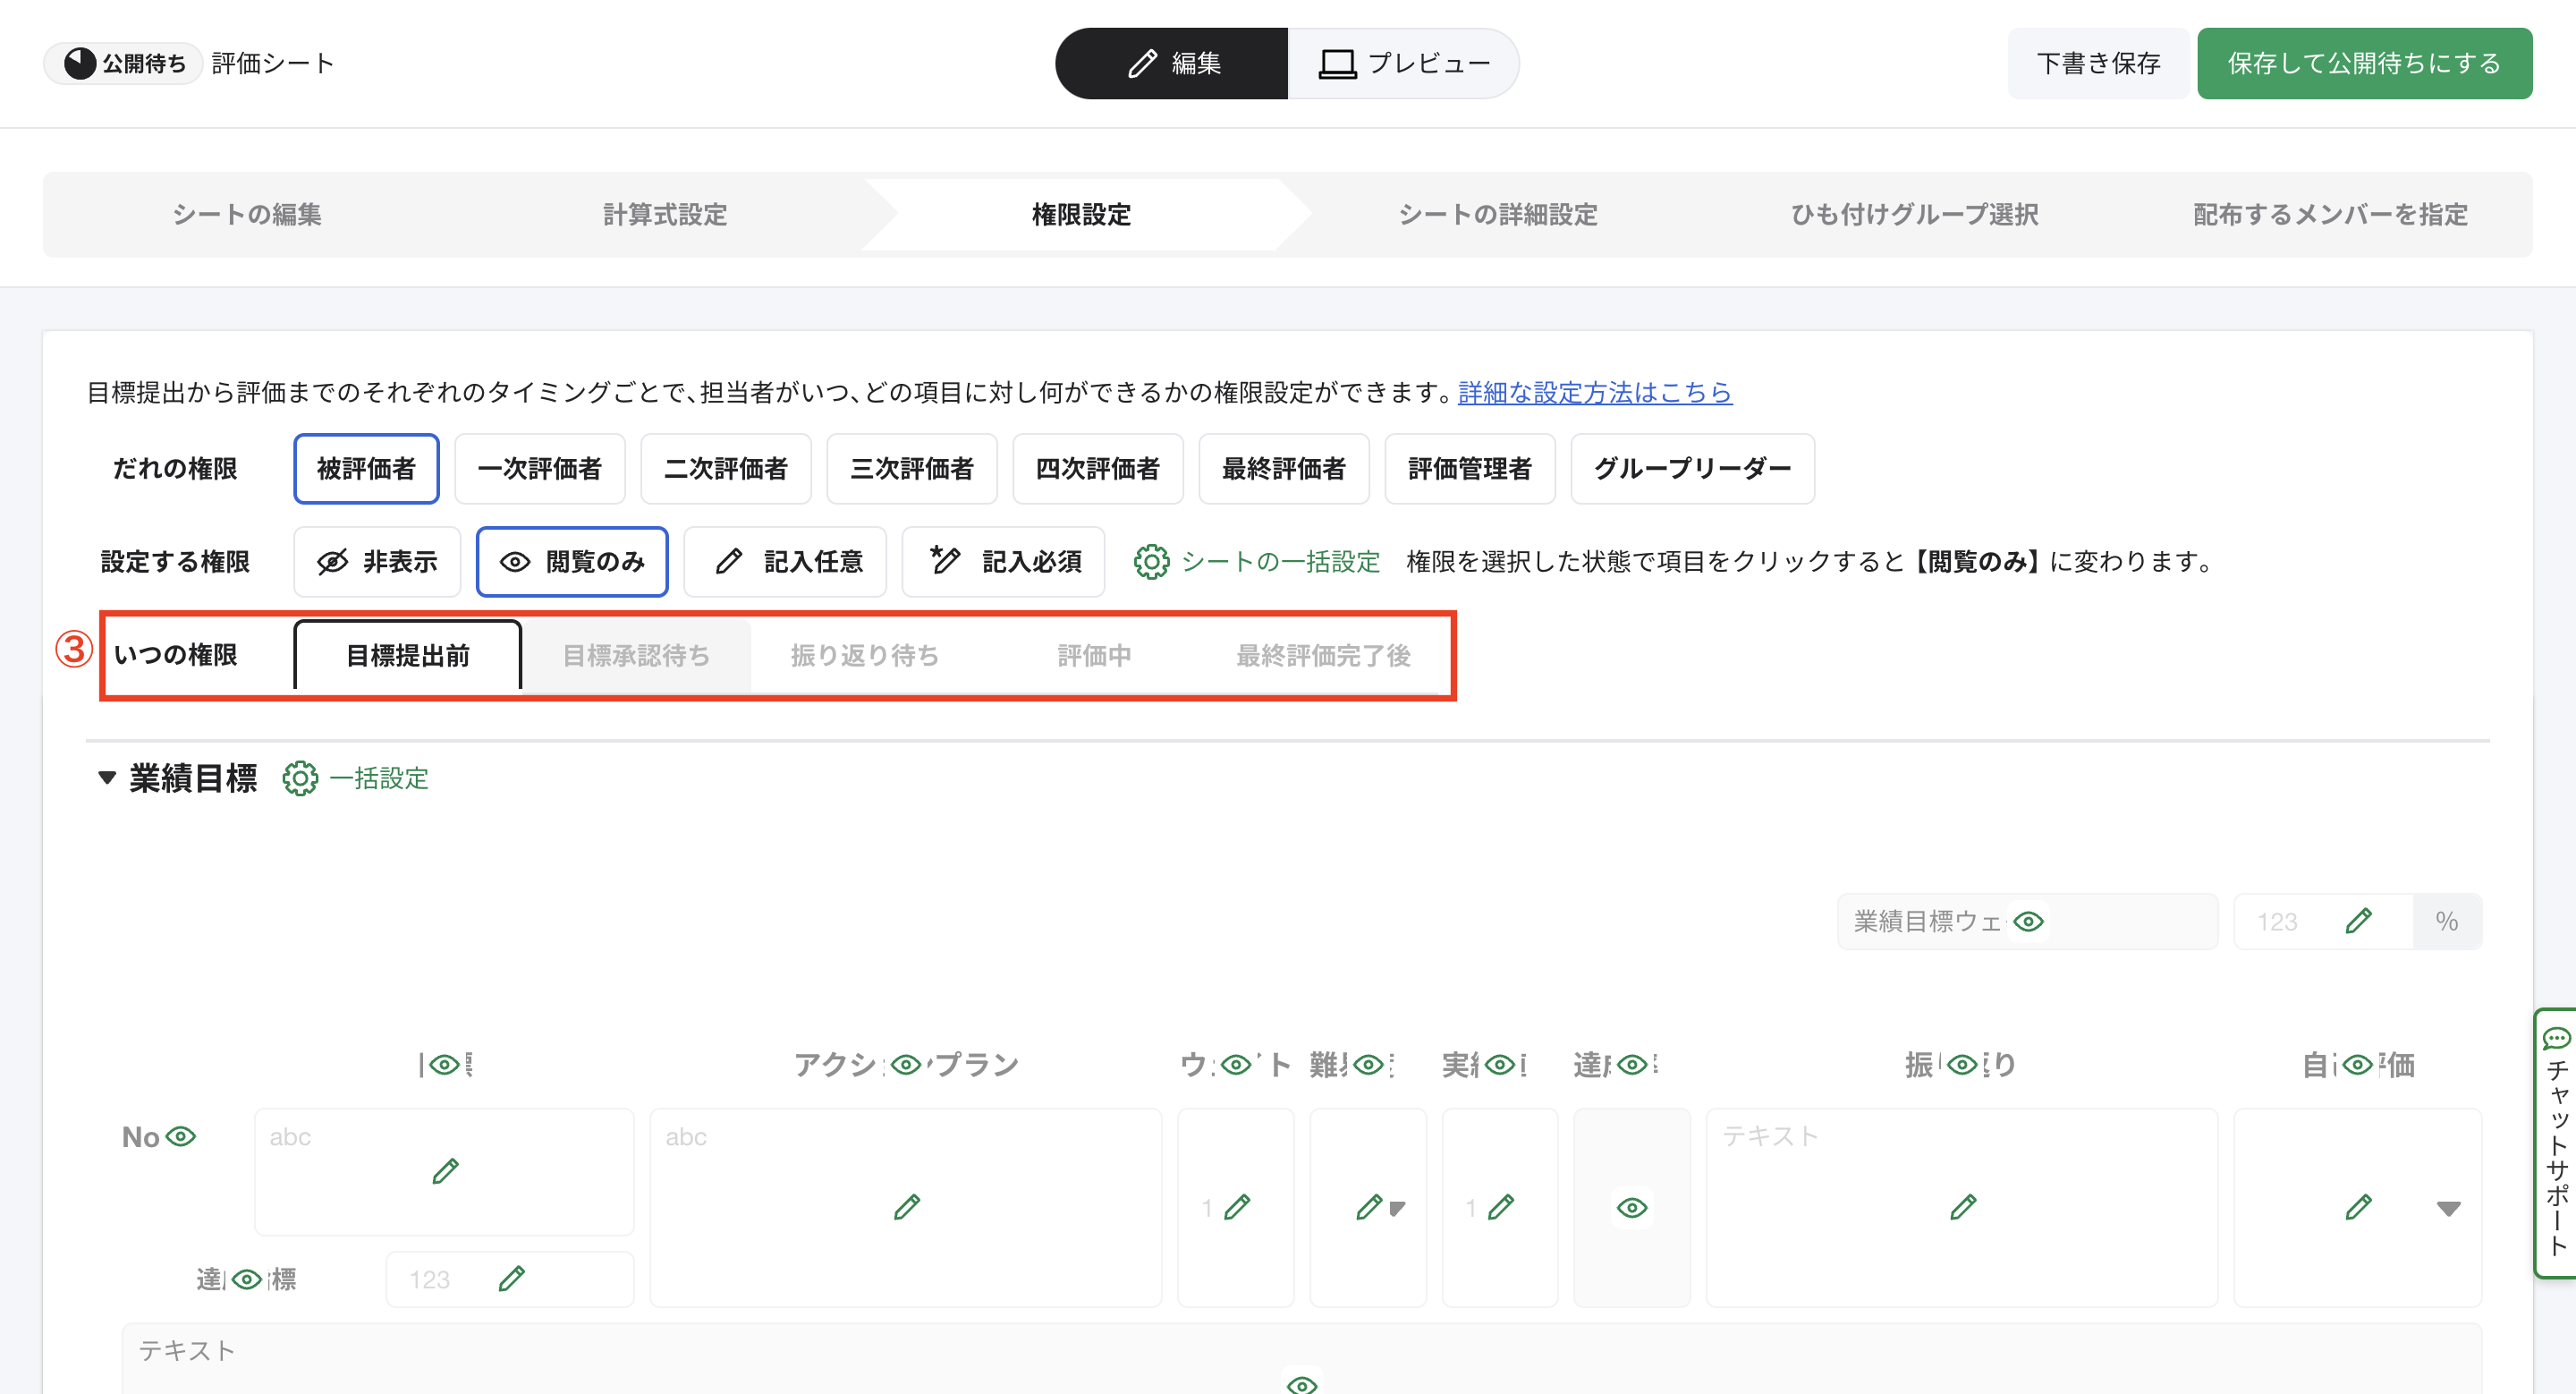
Task: Click 保存して公開待ちにする button
Action: point(2364,64)
